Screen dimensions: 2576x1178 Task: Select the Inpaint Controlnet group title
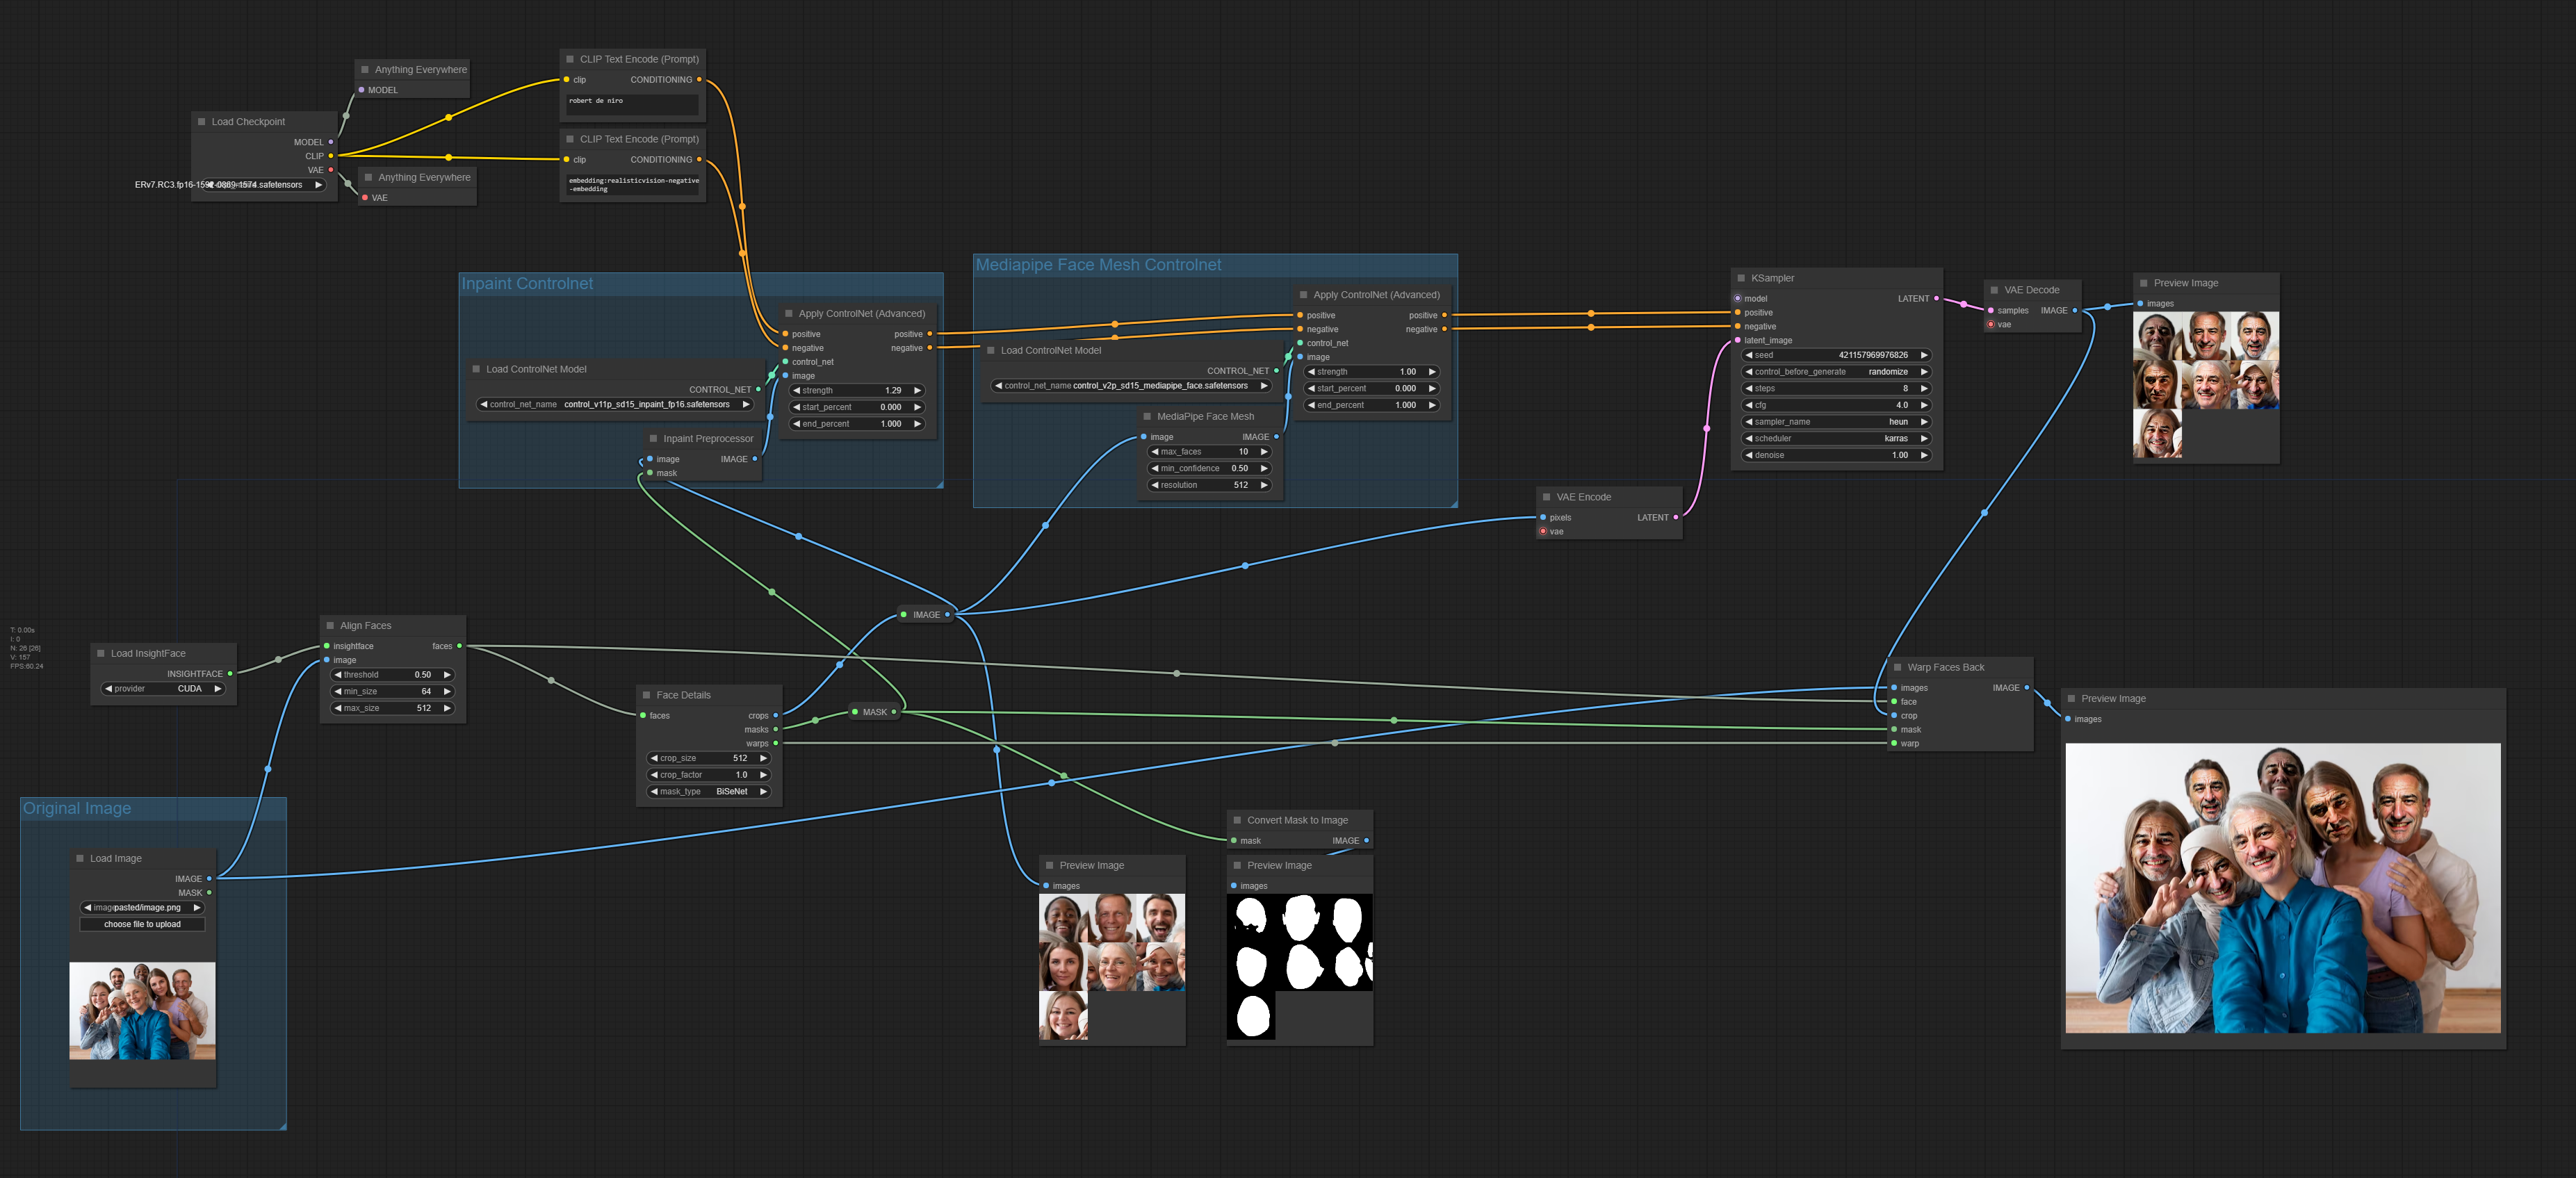pyautogui.click(x=527, y=284)
